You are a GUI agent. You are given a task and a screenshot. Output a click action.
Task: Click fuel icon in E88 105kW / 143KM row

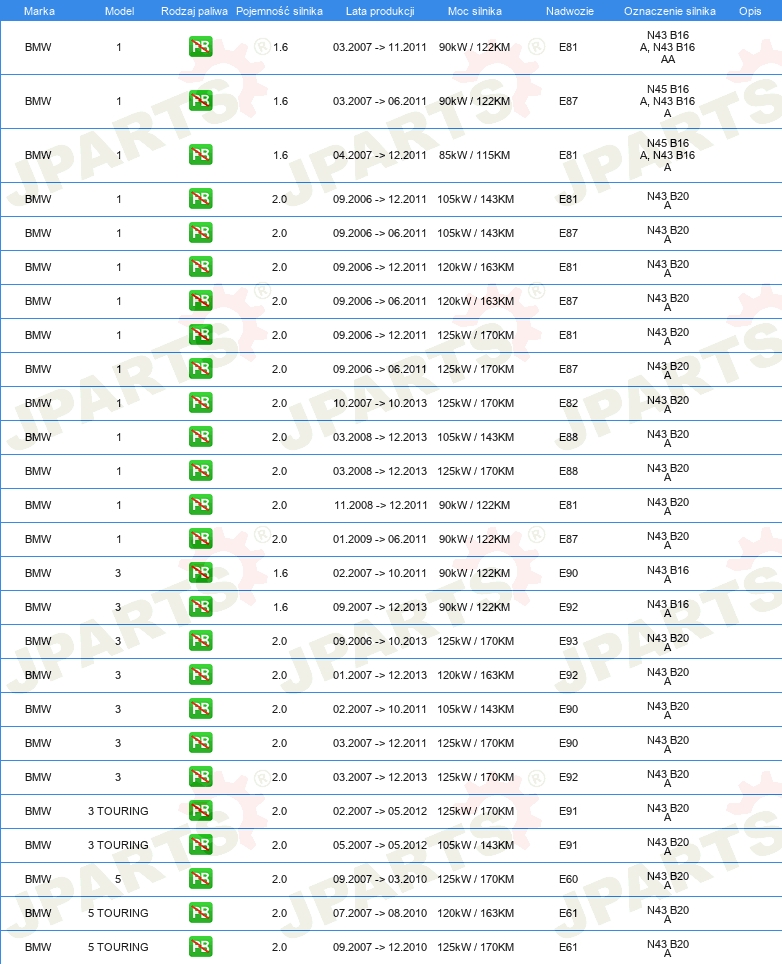tap(200, 437)
